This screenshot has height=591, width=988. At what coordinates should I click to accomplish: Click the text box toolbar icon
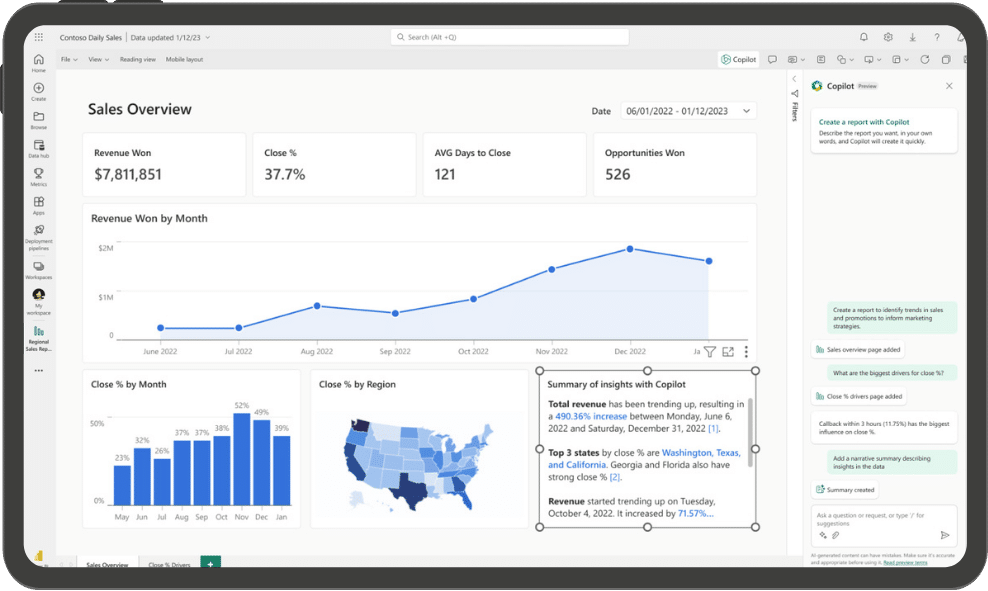(820, 59)
